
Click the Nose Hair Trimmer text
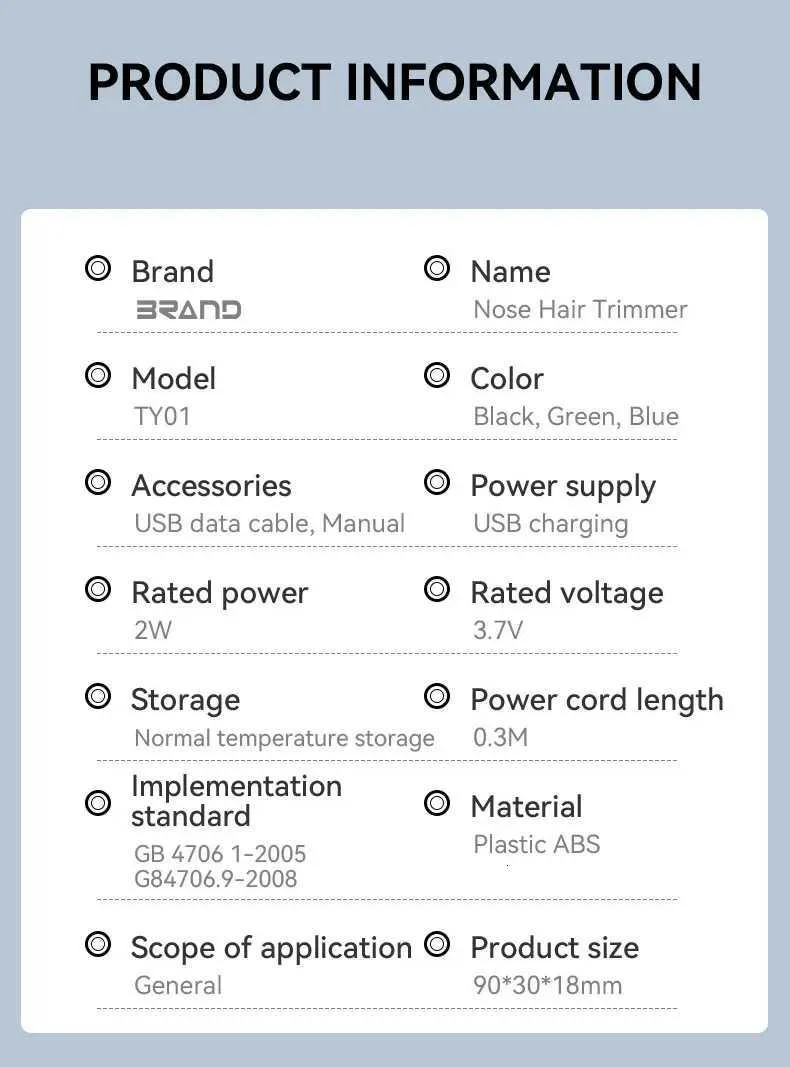(x=580, y=310)
